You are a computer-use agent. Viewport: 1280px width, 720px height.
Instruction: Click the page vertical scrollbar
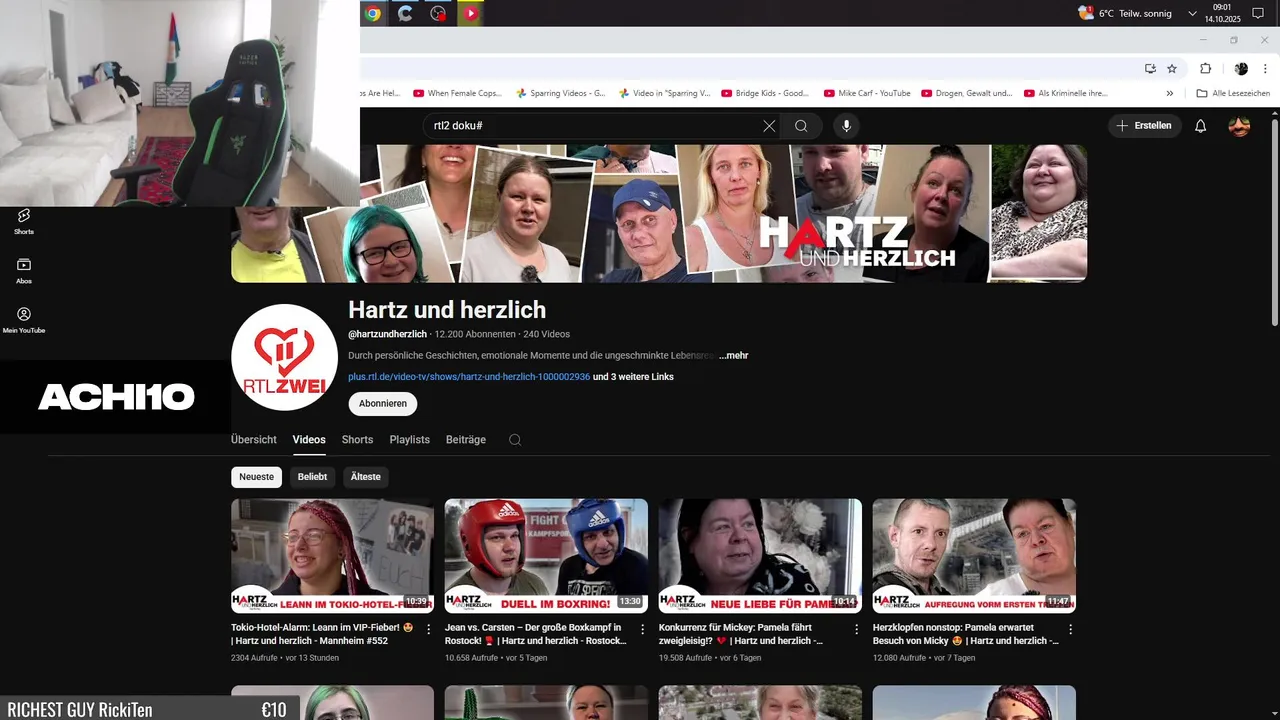(1274, 222)
